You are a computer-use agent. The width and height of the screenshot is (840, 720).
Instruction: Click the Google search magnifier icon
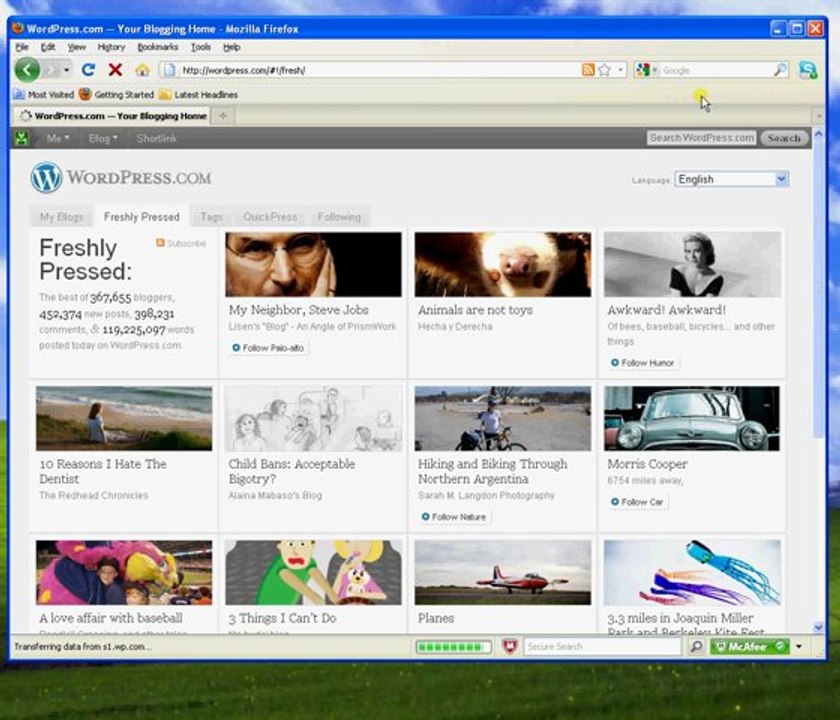point(781,70)
